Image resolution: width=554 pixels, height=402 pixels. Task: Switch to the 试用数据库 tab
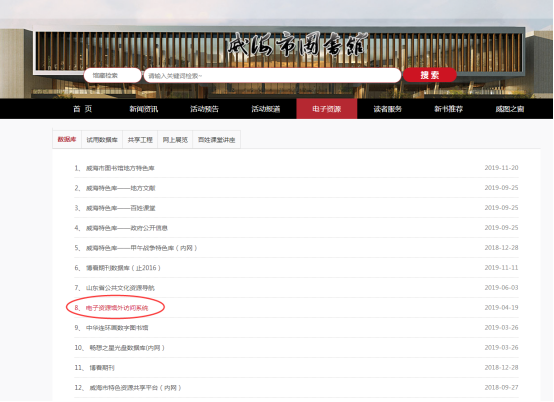pos(102,140)
